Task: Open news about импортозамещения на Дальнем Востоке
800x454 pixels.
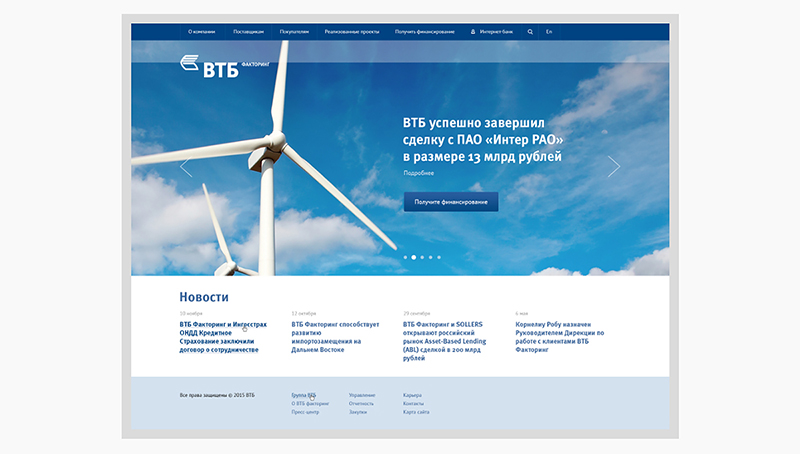Action: [x=335, y=337]
